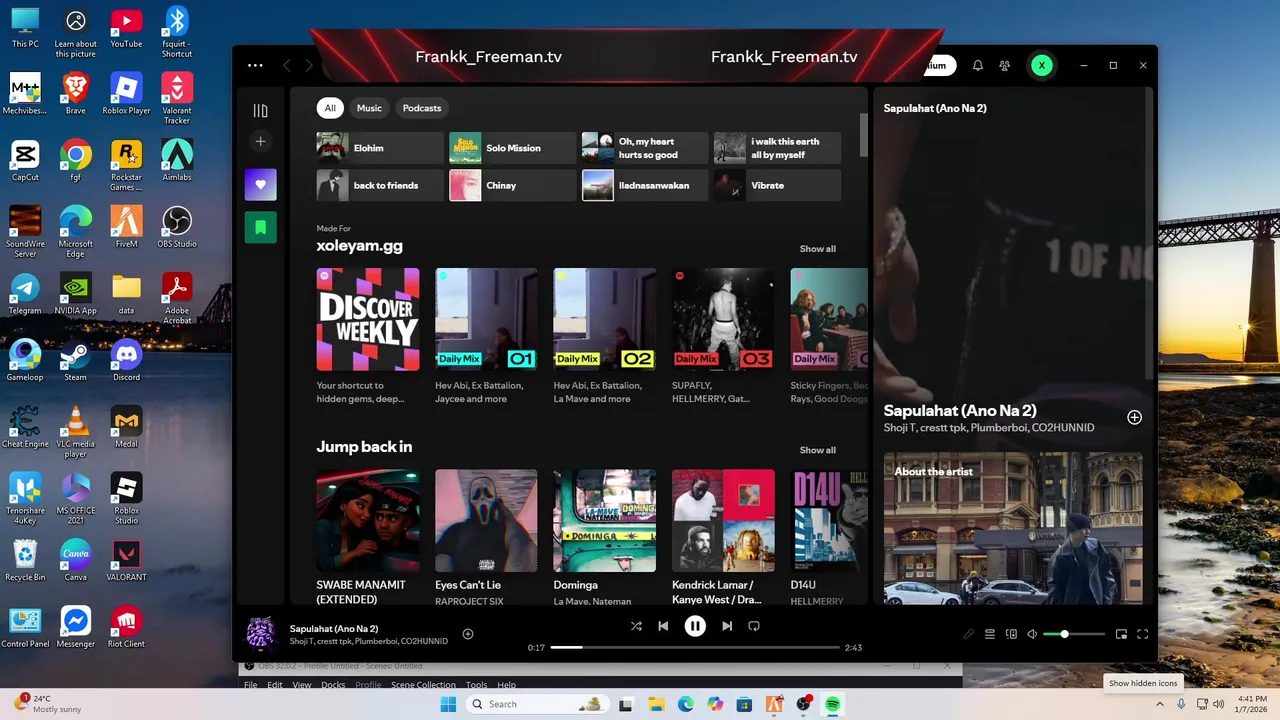The height and width of the screenshot is (720, 1280).
Task: Open Tools menu in OBS window
Action: (x=476, y=685)
